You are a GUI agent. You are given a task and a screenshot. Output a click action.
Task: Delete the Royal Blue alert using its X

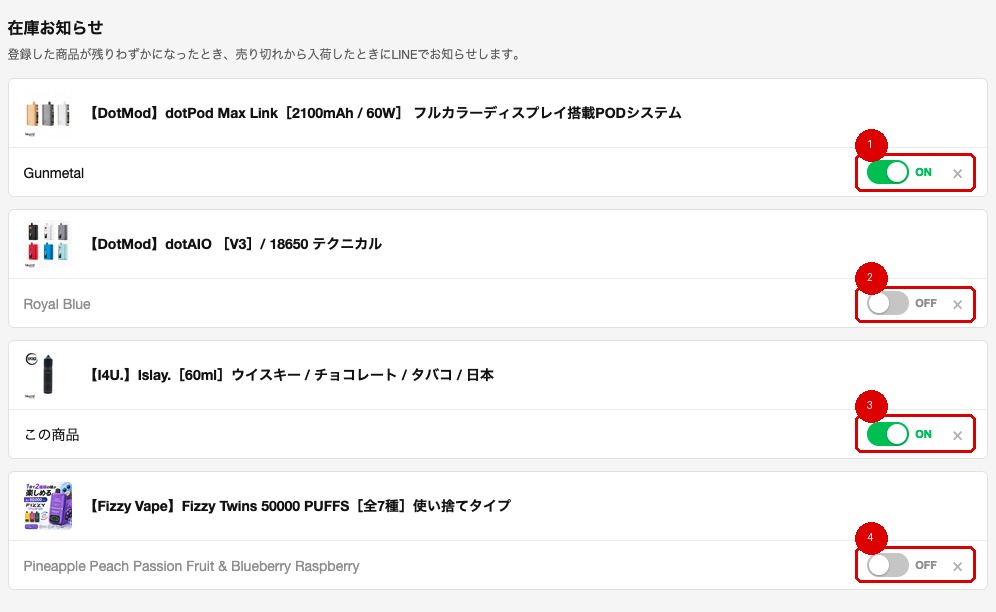pyautogui.click(x=957, y=304)
